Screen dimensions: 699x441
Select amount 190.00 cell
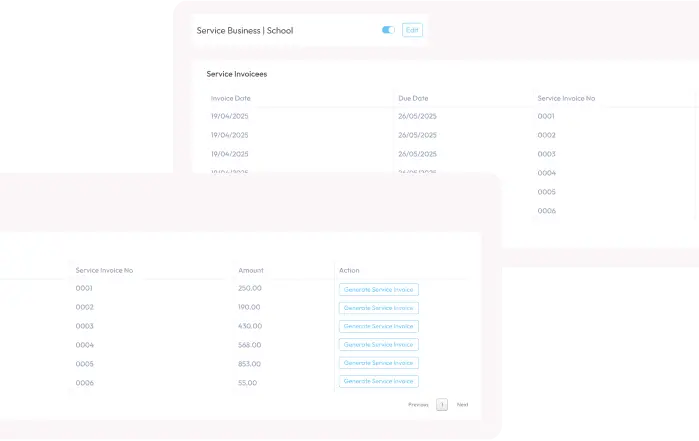pos(249,307)
